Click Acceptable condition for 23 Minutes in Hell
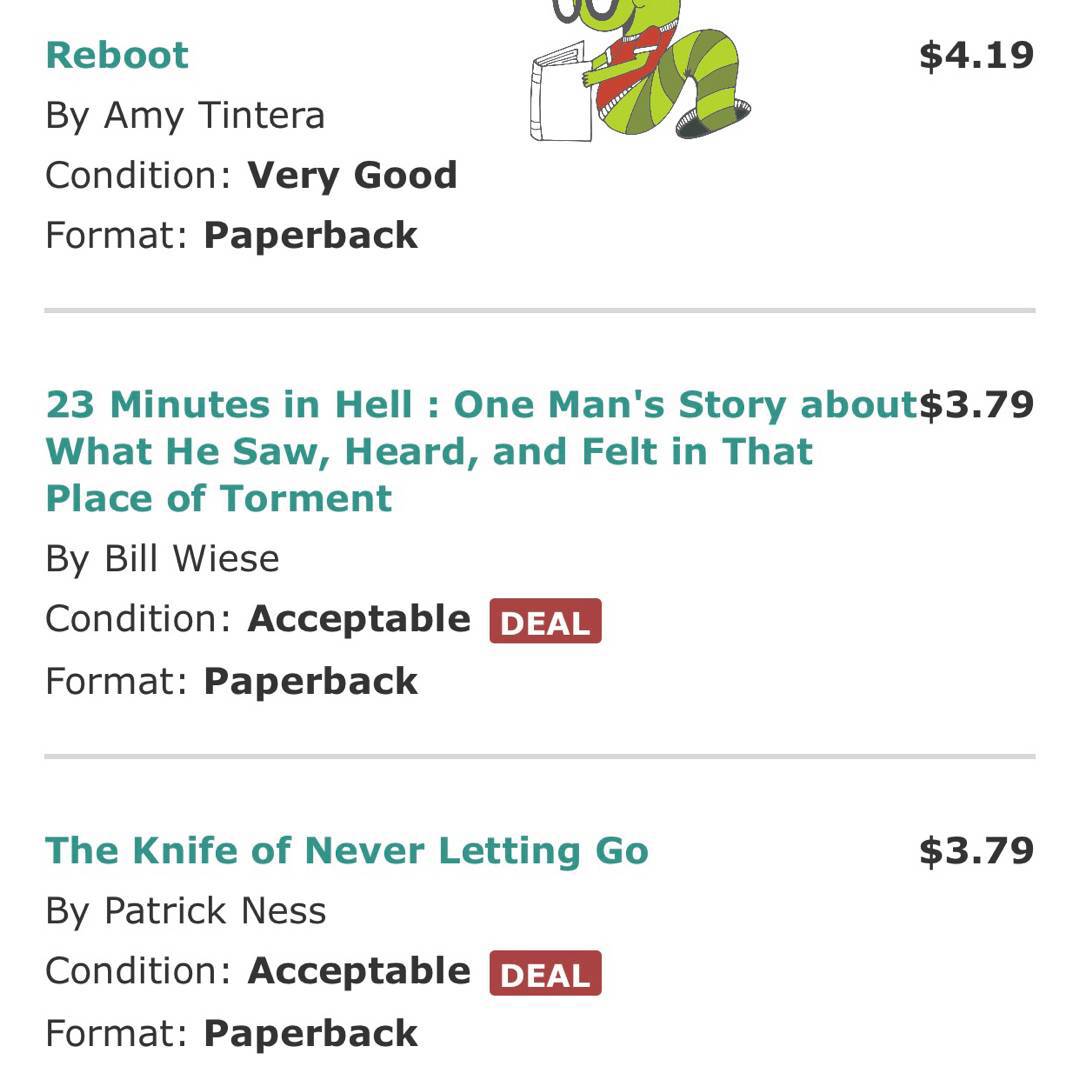 (x=358, y=619)
